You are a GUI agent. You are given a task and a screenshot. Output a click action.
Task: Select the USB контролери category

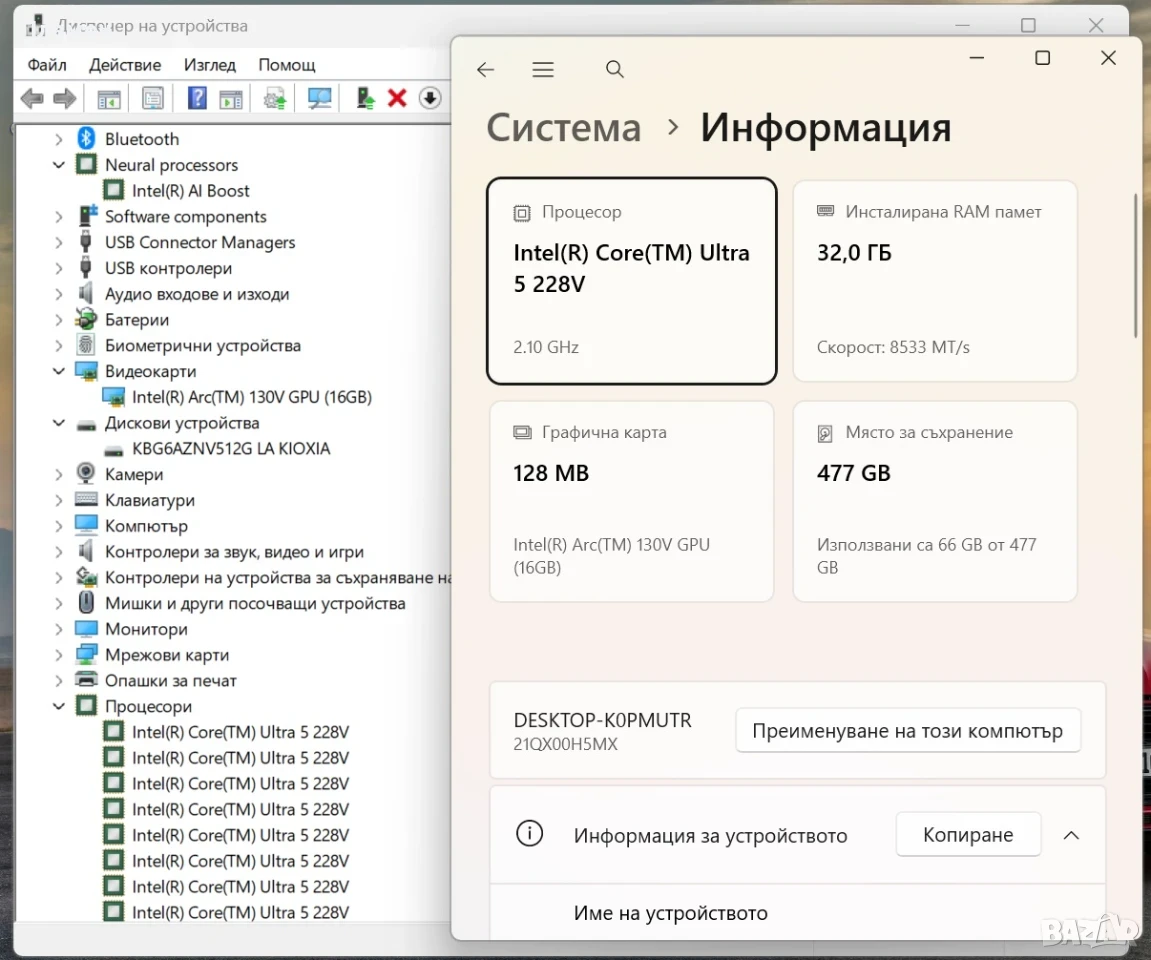pyautogui.click(x=168, y=268)
